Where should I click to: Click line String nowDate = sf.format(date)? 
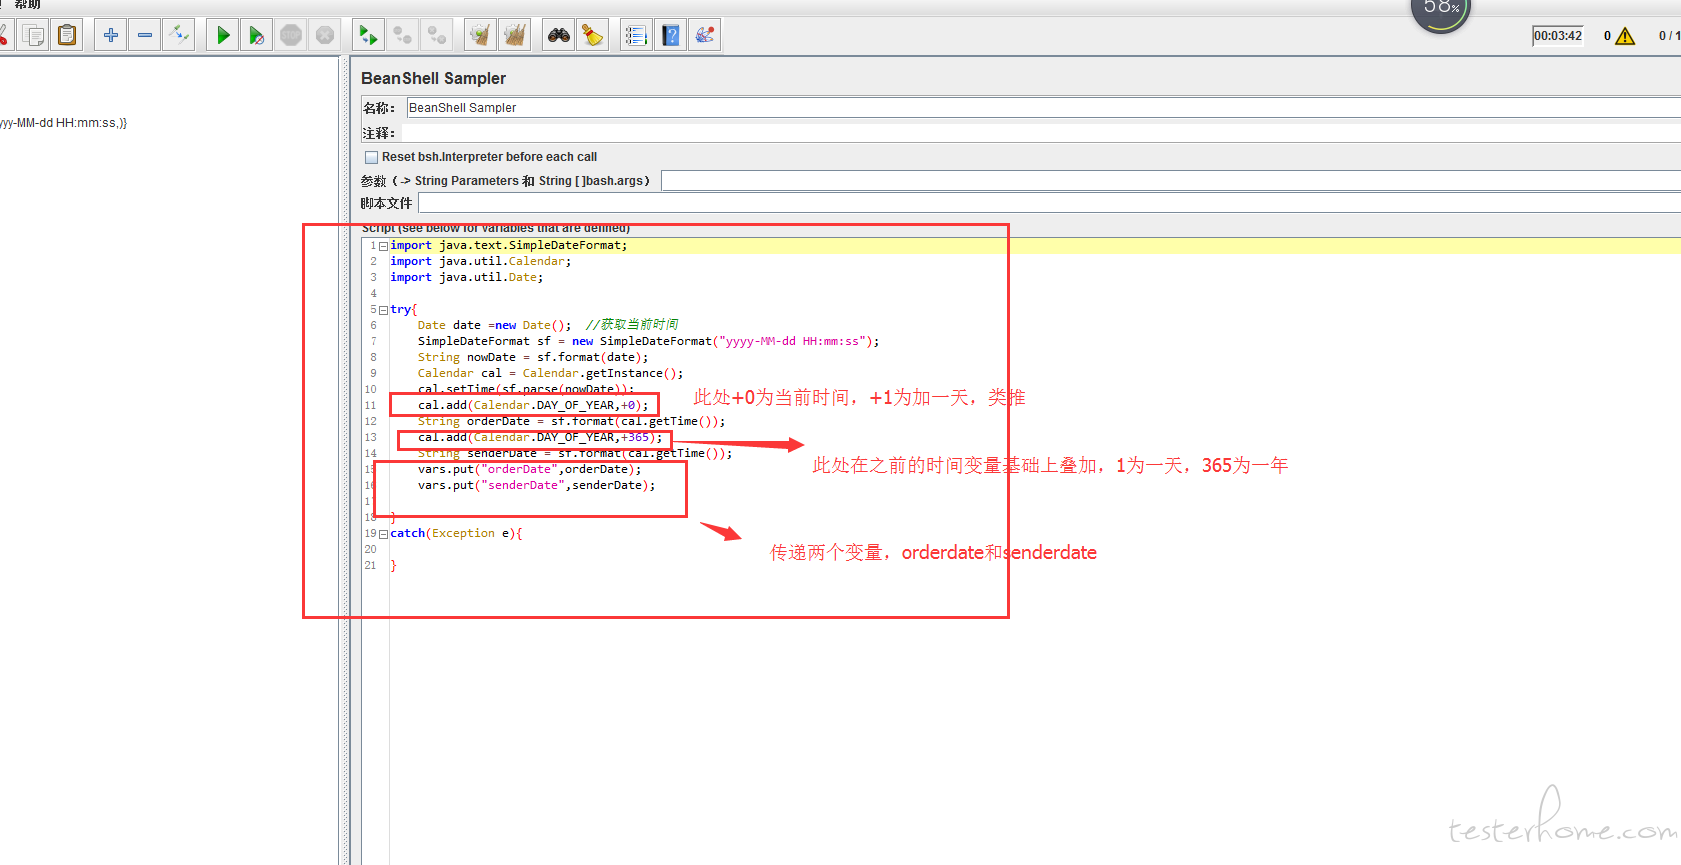[x=533, y=357]
